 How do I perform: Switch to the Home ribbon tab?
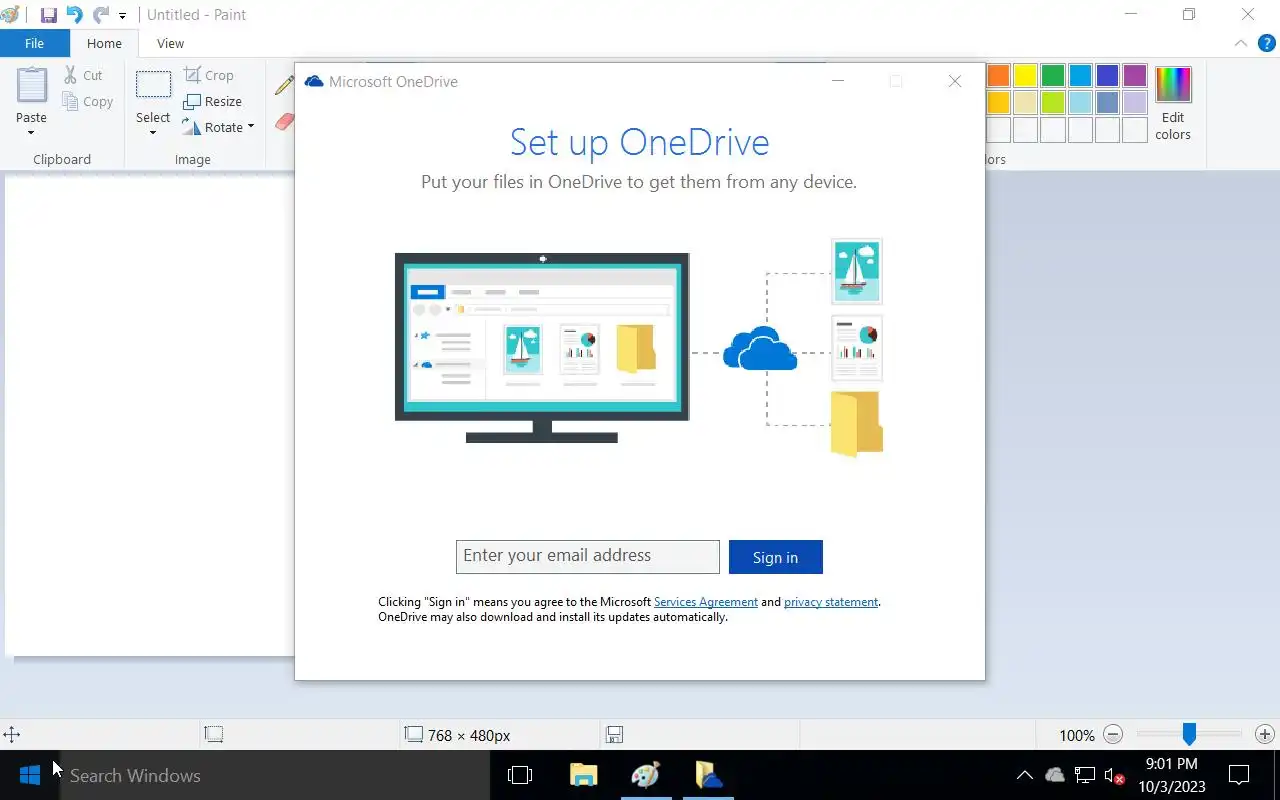coord(104,43)
